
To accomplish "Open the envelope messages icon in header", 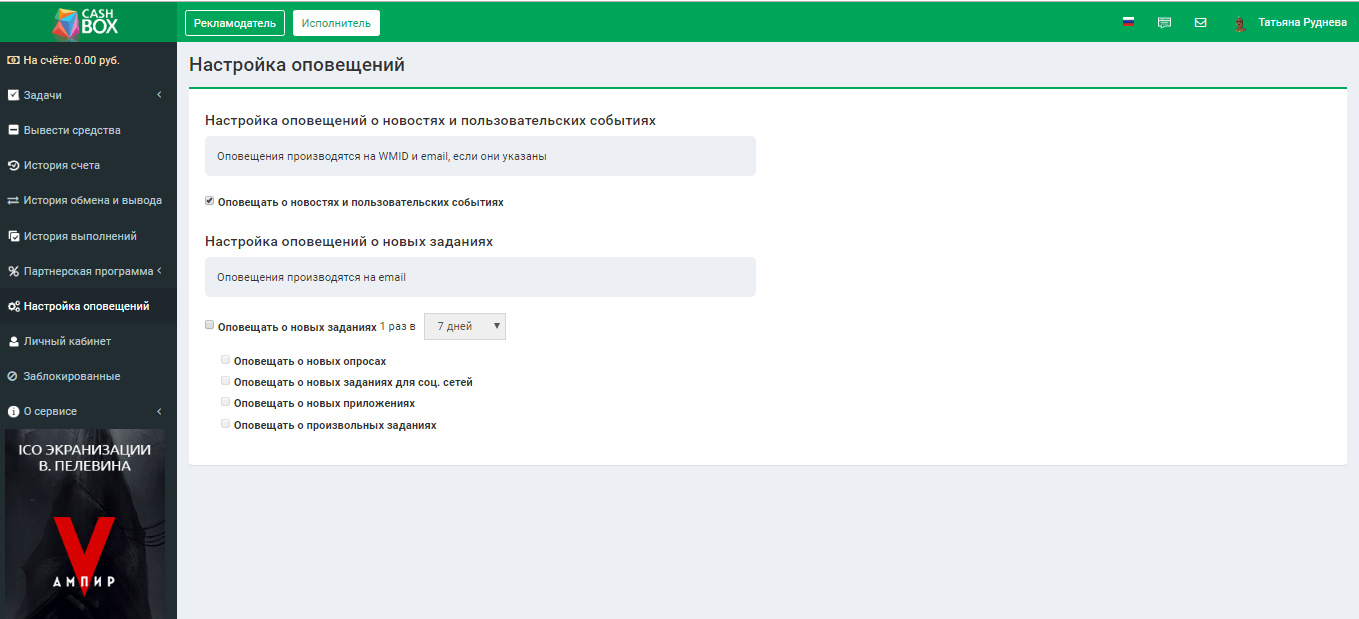I will pos(1200,21).
